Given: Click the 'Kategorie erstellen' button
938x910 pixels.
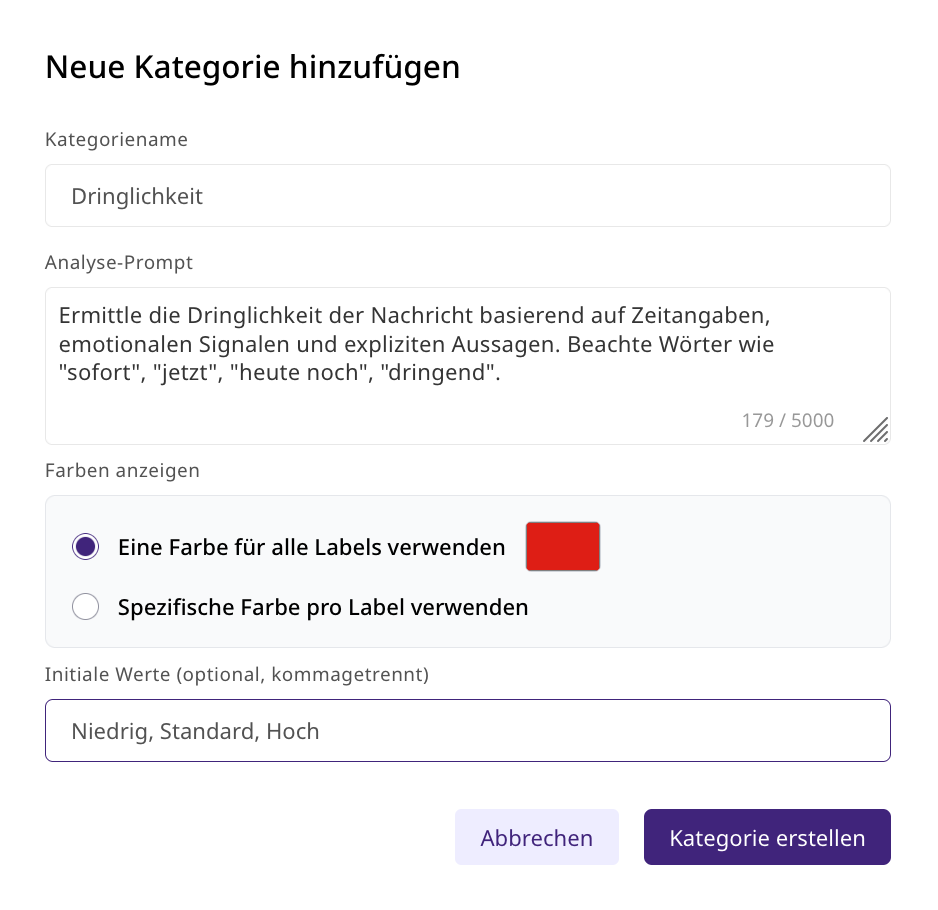Looking at the screenshot, I should click(x=767, y=837).
